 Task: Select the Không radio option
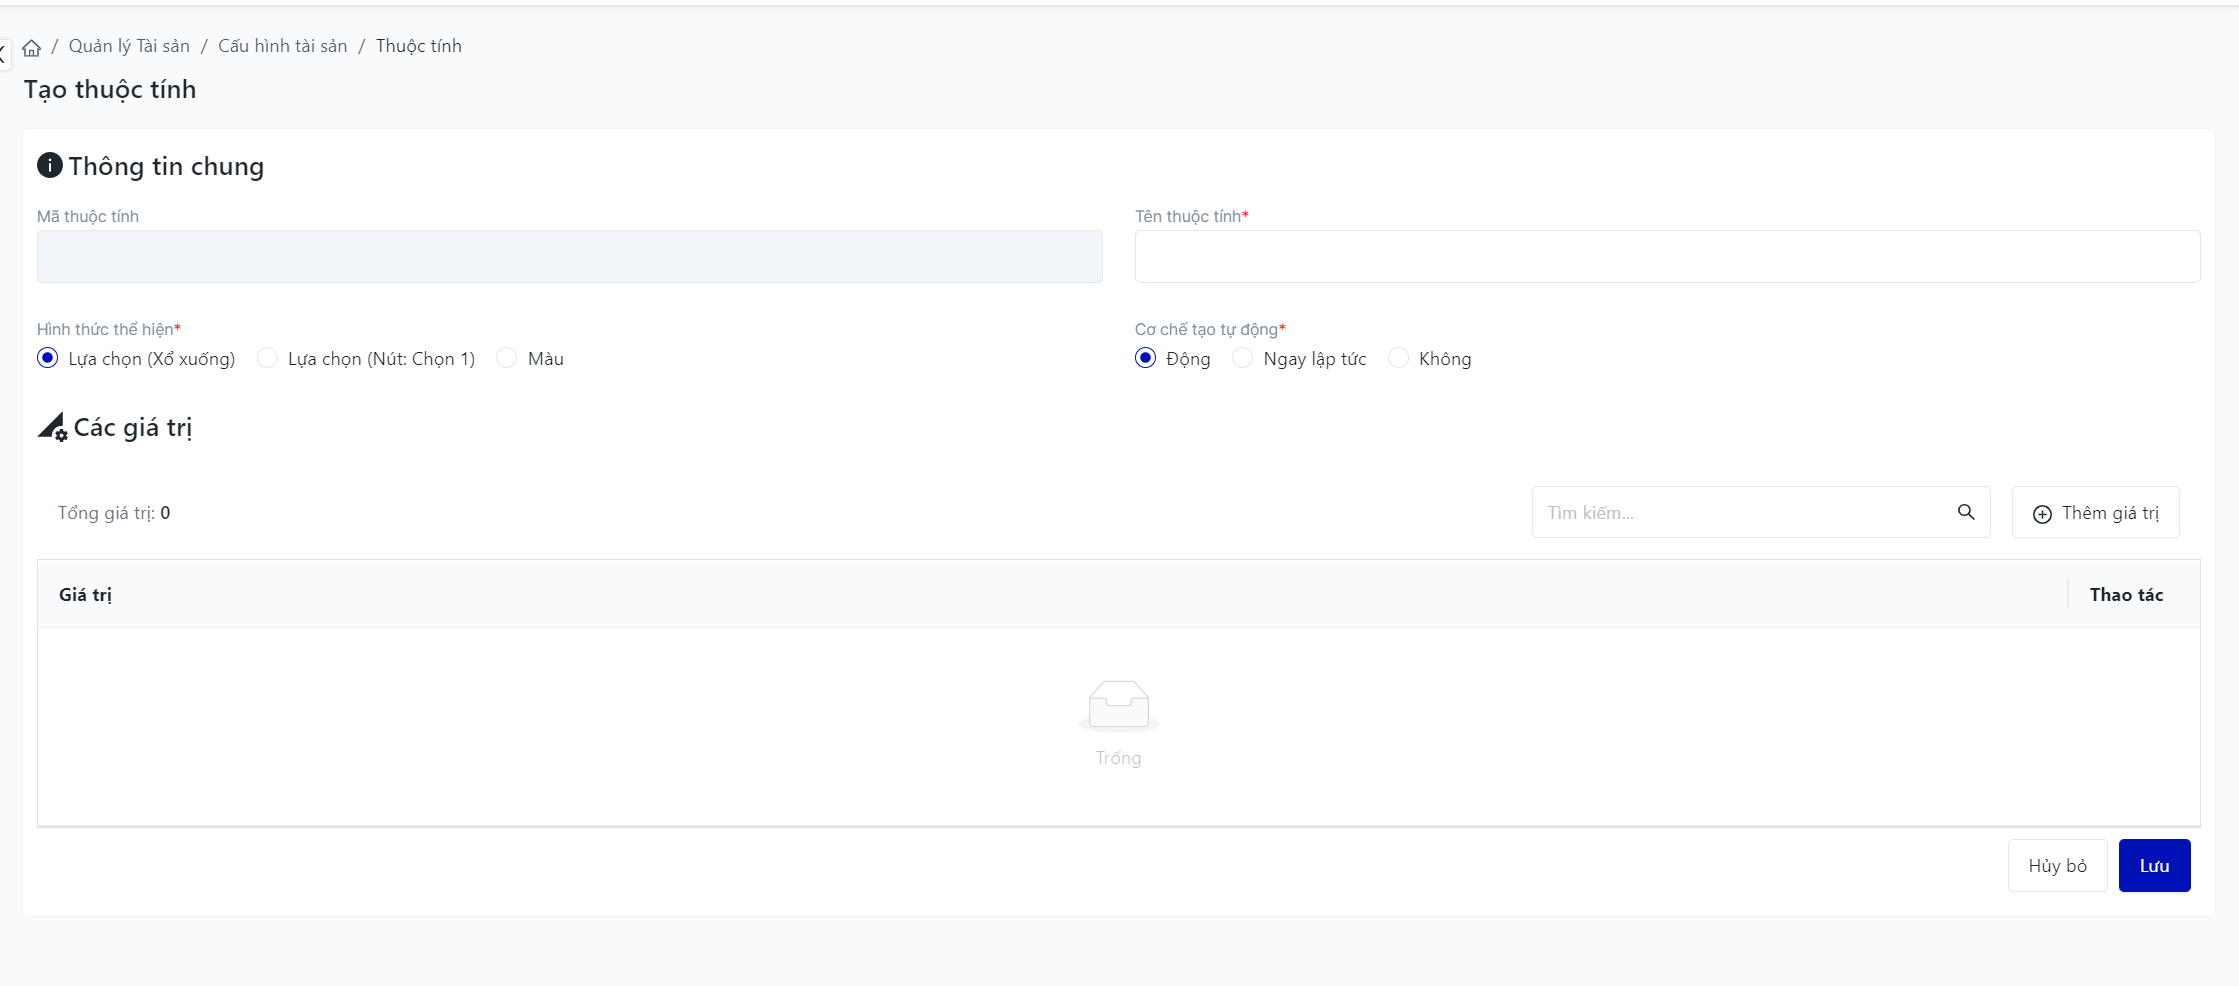click(1399, 358)
